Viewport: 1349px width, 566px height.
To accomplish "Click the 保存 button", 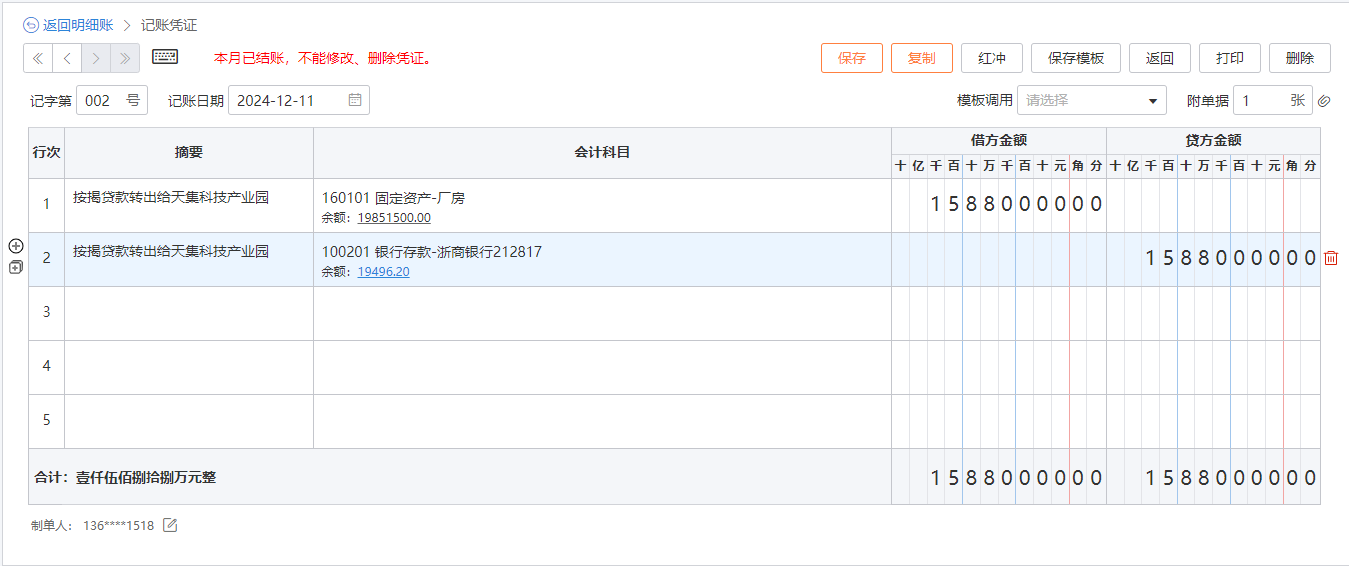I will tap(852, 58).
